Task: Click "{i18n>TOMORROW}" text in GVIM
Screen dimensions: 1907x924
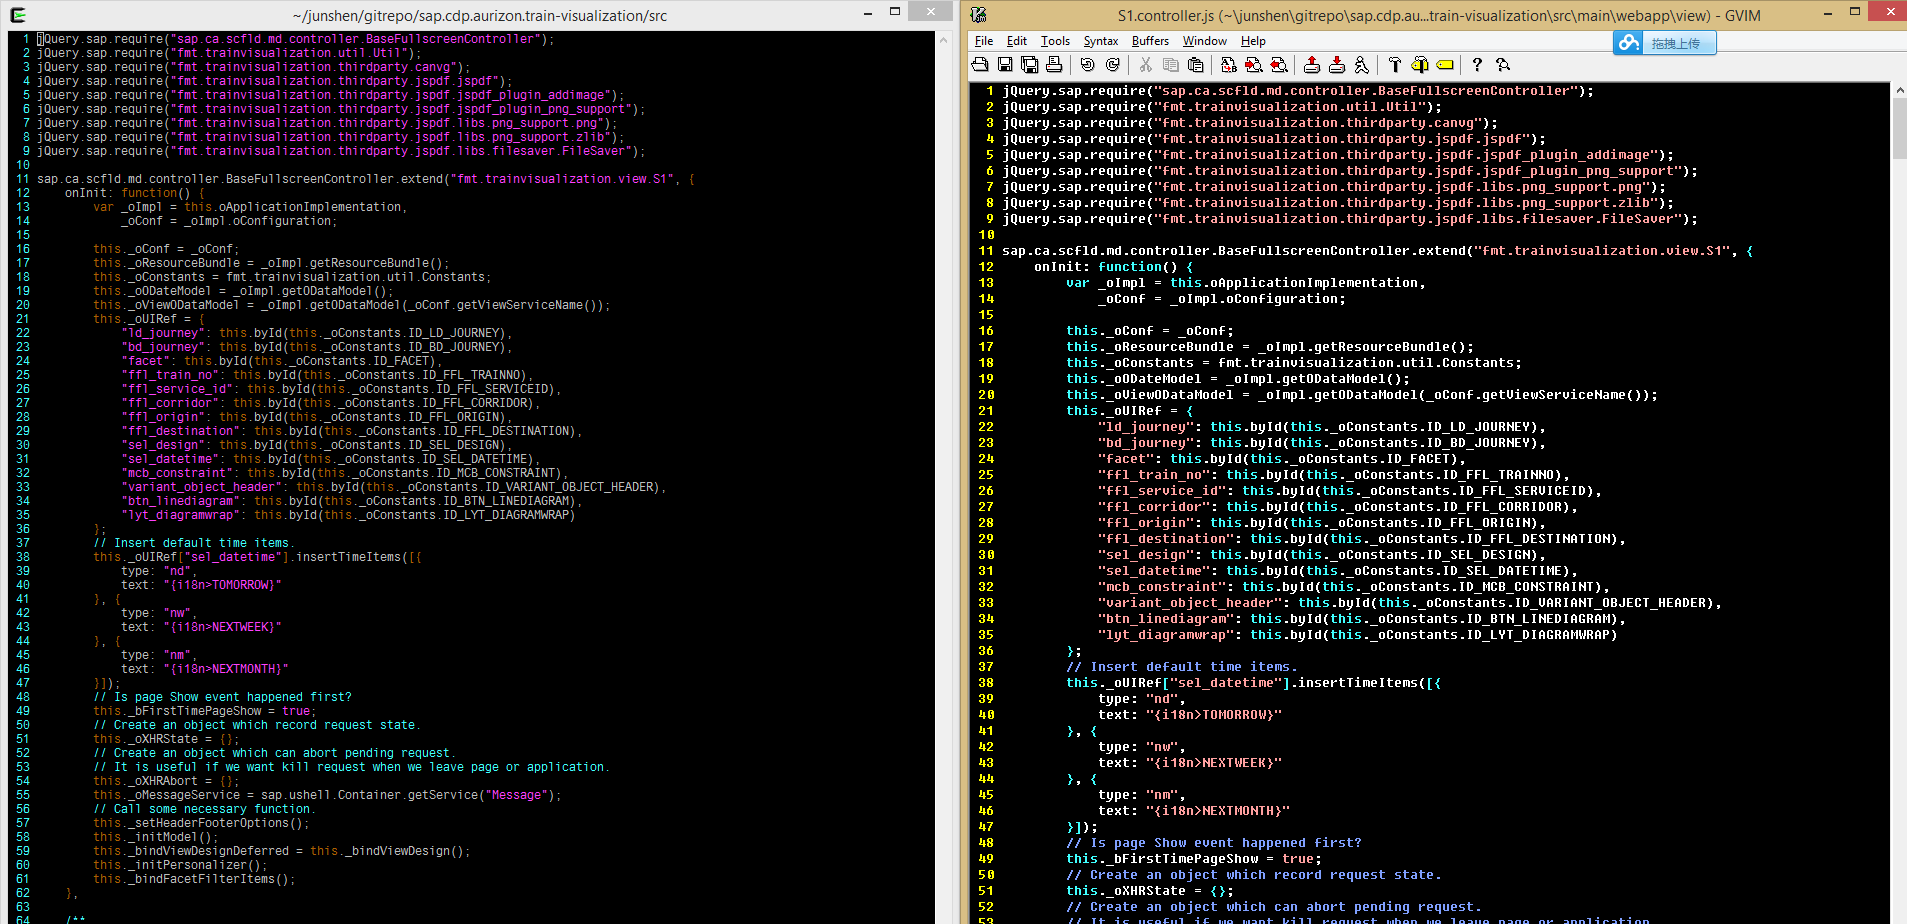Action: [x=1214, y=715]
